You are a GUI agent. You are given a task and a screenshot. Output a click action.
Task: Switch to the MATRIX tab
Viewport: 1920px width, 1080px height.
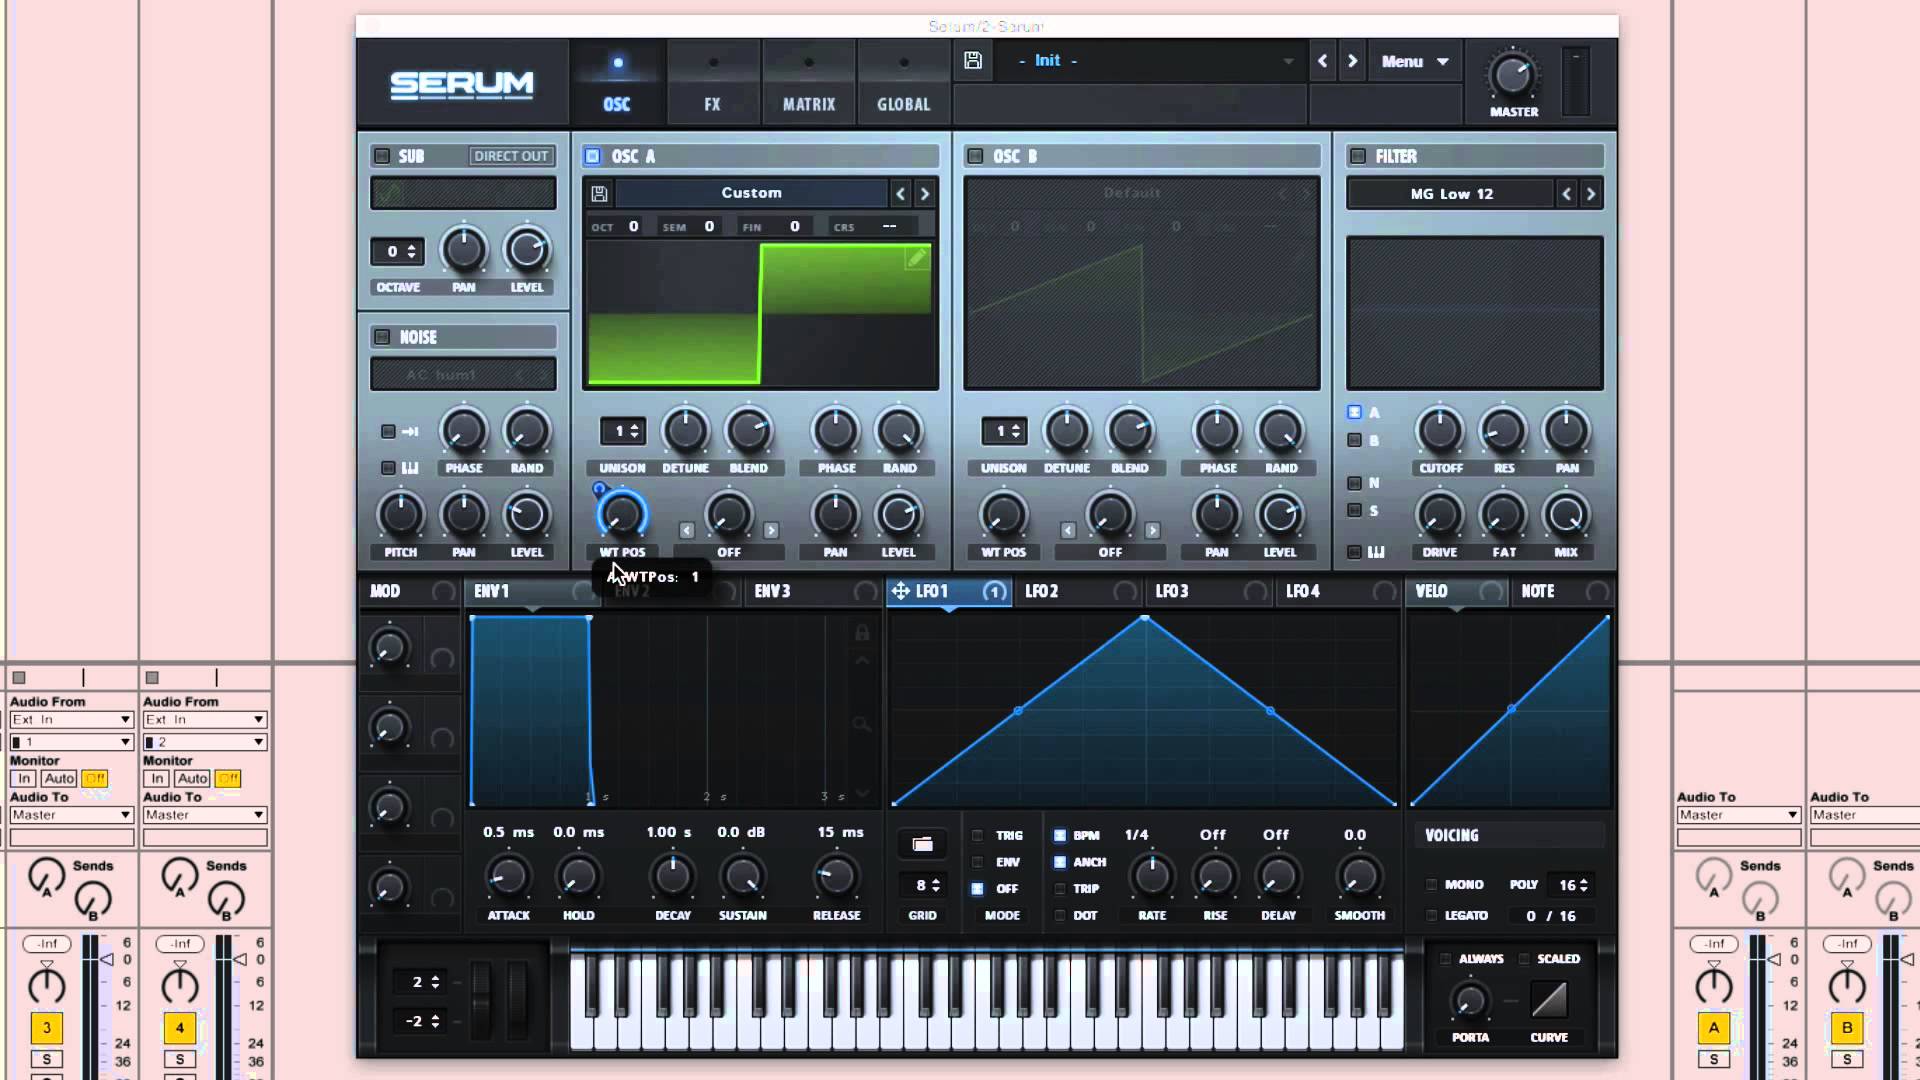tap(808, 83)
